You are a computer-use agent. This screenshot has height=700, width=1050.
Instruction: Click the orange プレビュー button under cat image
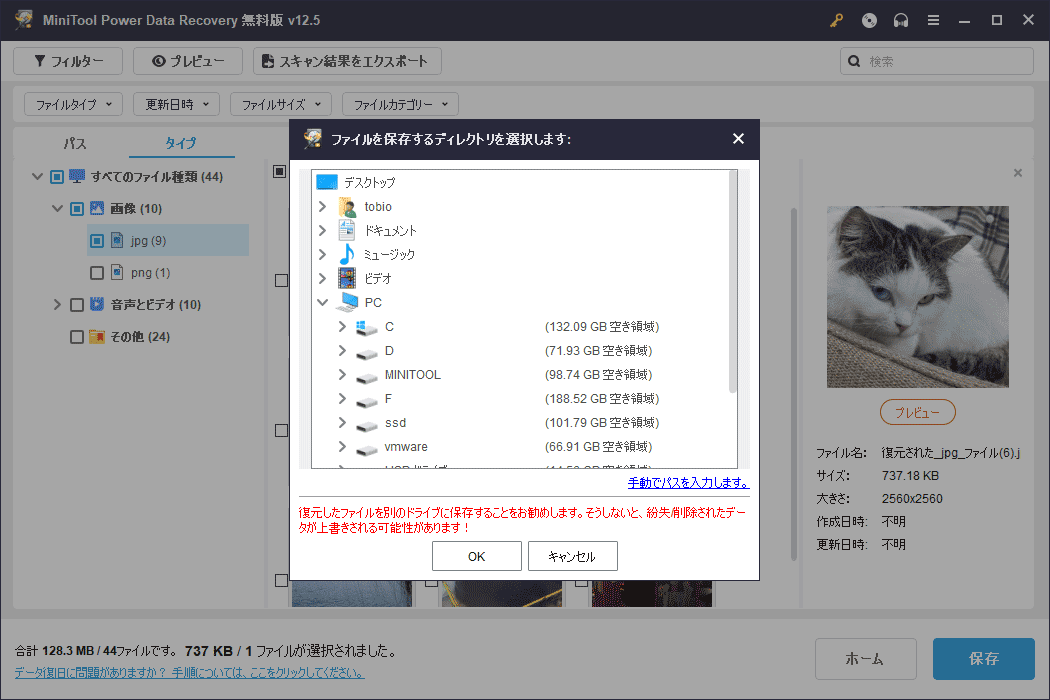pyautogui.click(x=917, y=413)
